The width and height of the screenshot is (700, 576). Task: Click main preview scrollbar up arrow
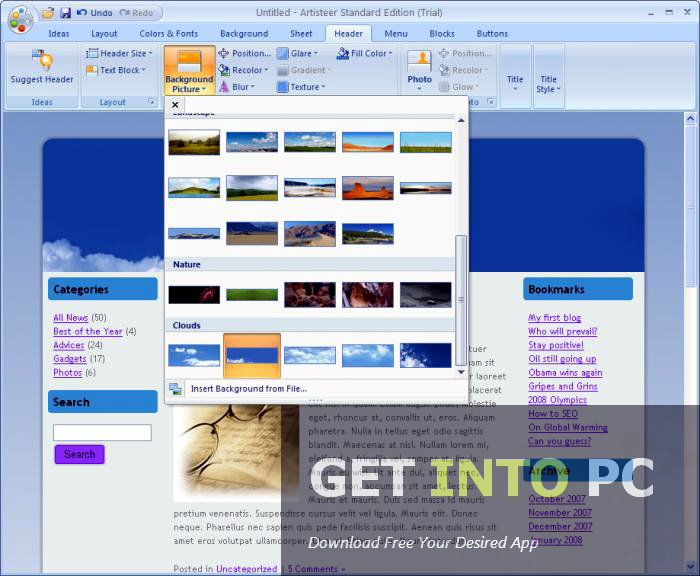690,118
